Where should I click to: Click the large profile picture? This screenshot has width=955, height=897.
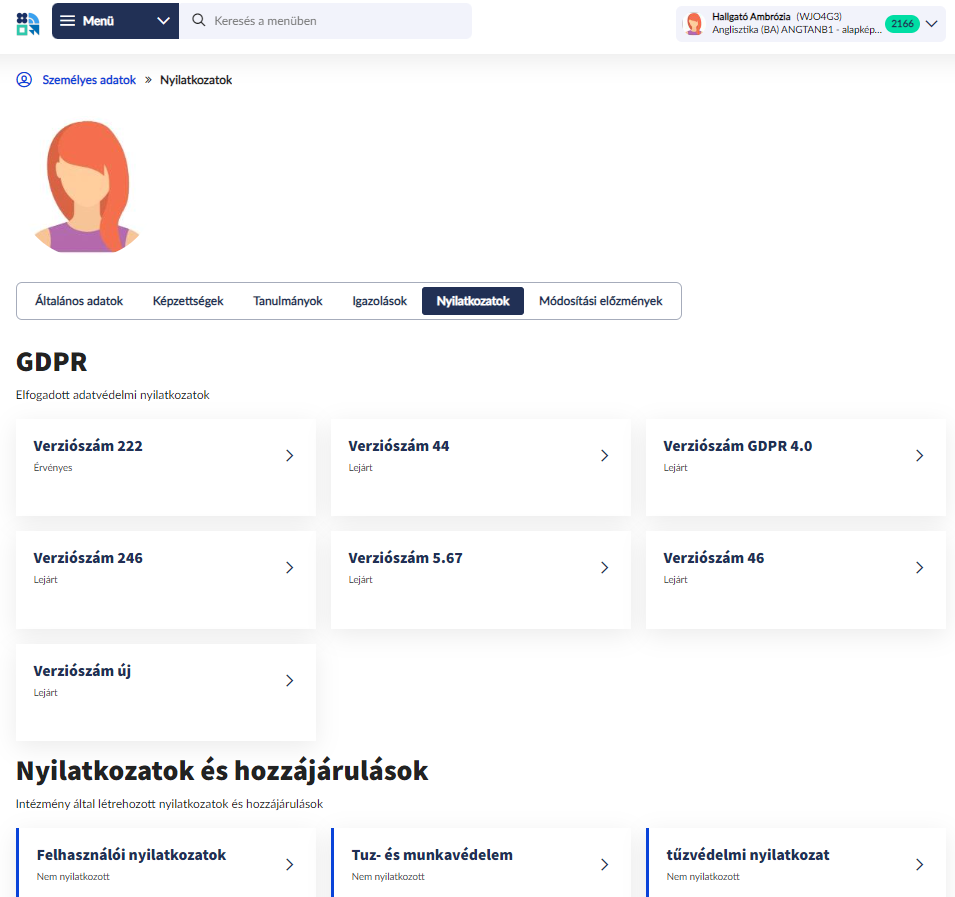tap(86, 186)
